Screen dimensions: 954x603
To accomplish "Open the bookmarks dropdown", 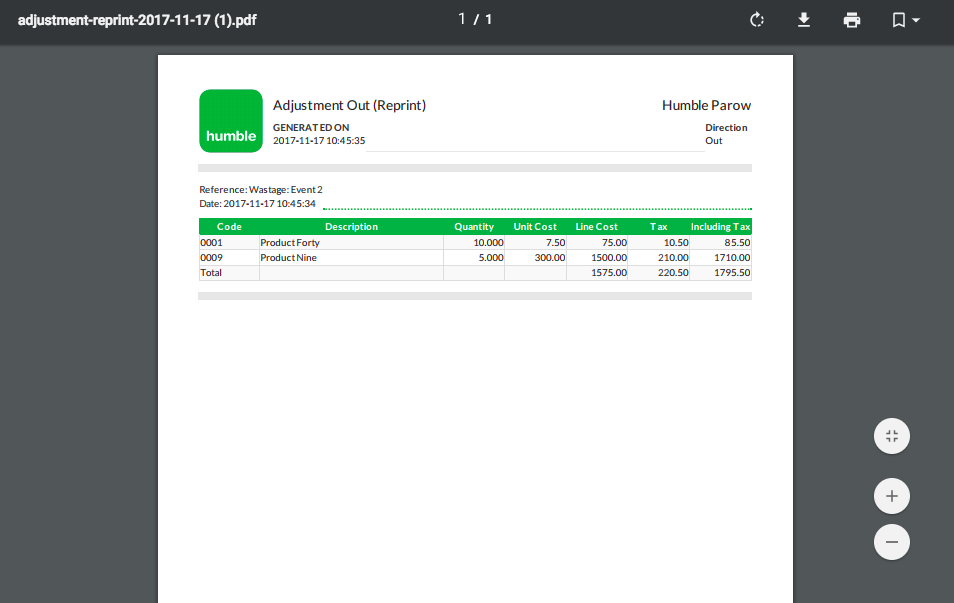I will coord(905,20).
